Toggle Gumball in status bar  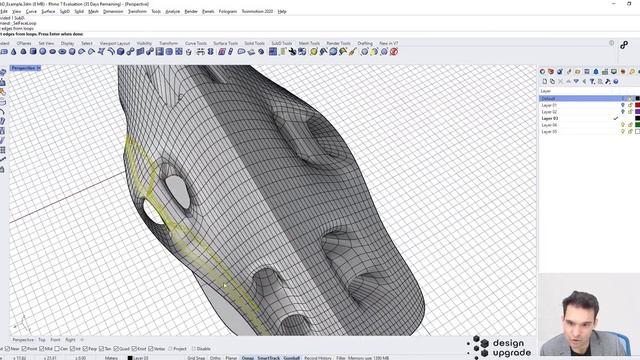point(291,358)
